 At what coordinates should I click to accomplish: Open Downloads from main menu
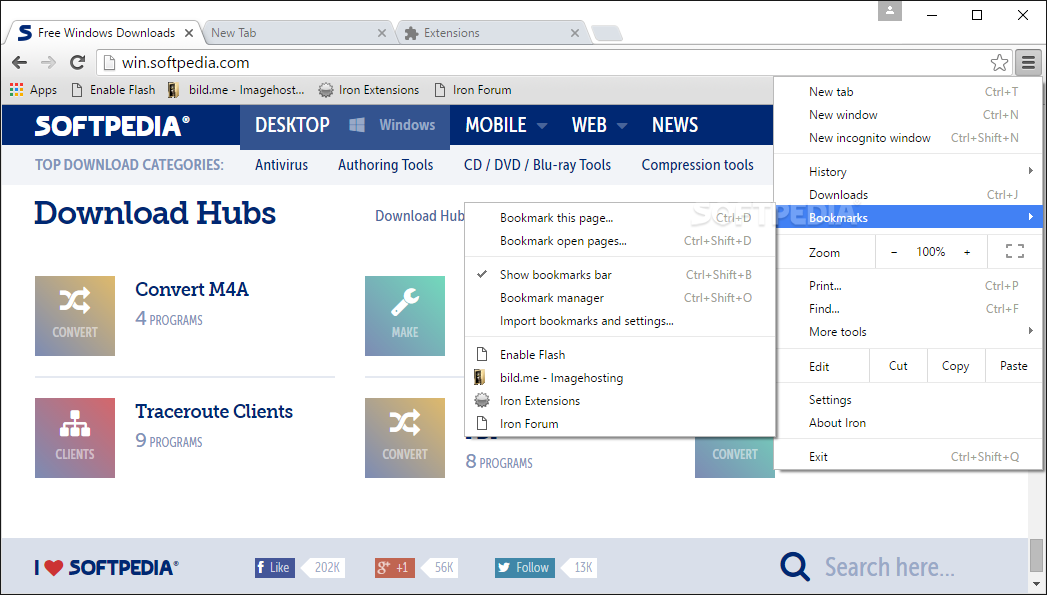909,195
